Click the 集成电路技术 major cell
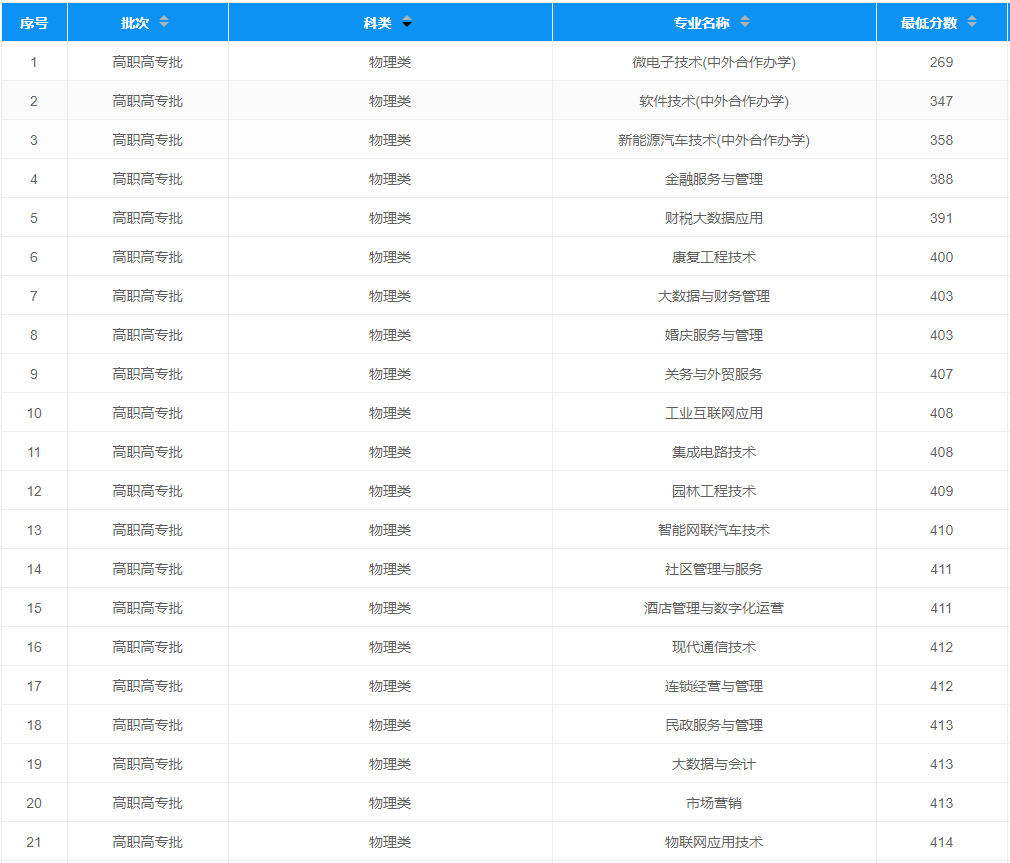The image size is (1010, 863). point(713,452)
